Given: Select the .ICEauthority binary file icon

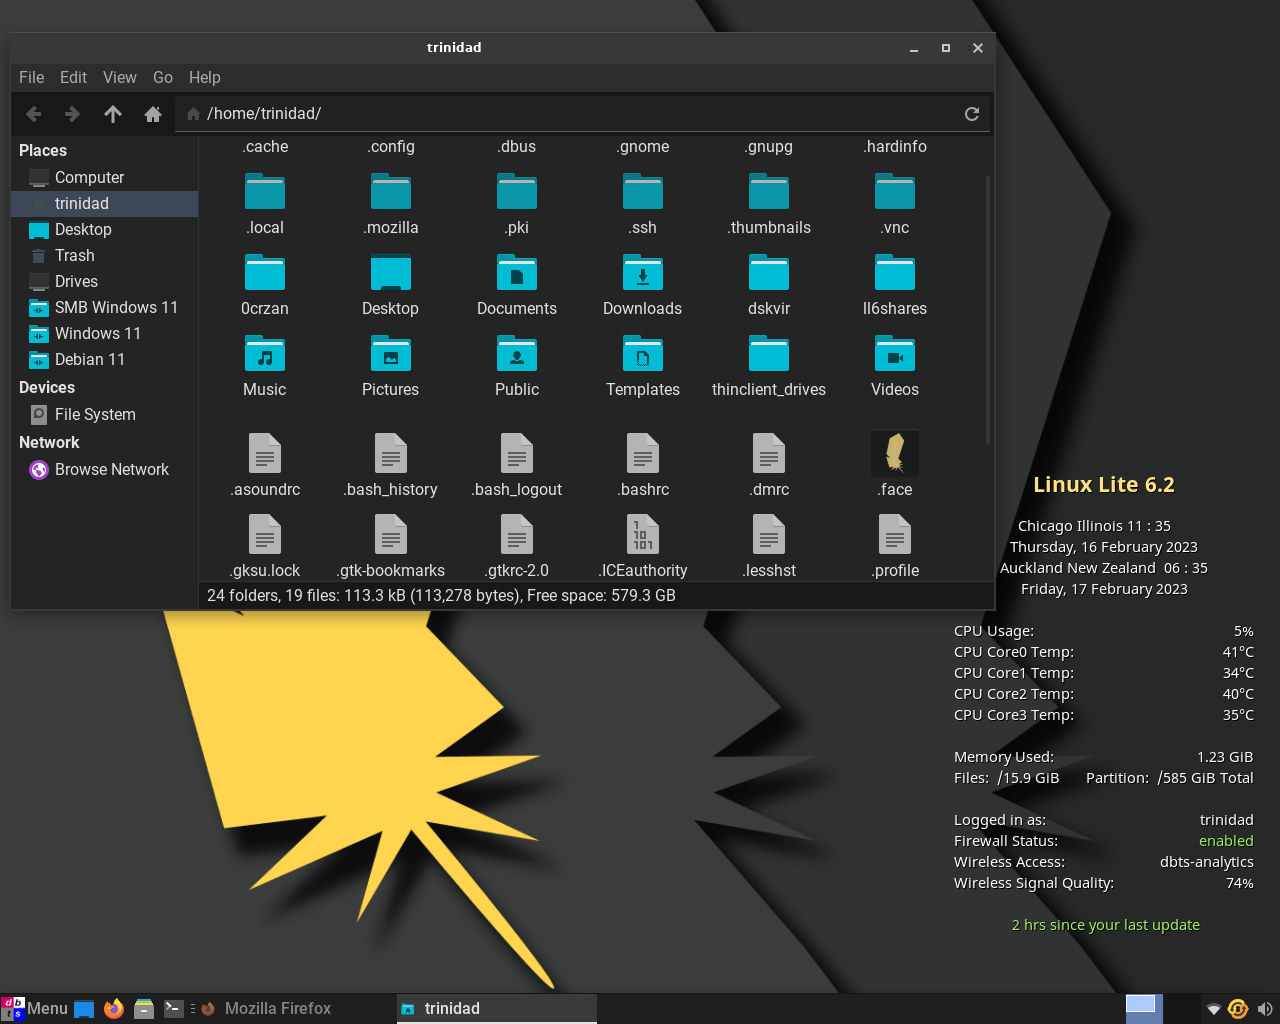Looking at the screenshot, I should coord(643,534).
